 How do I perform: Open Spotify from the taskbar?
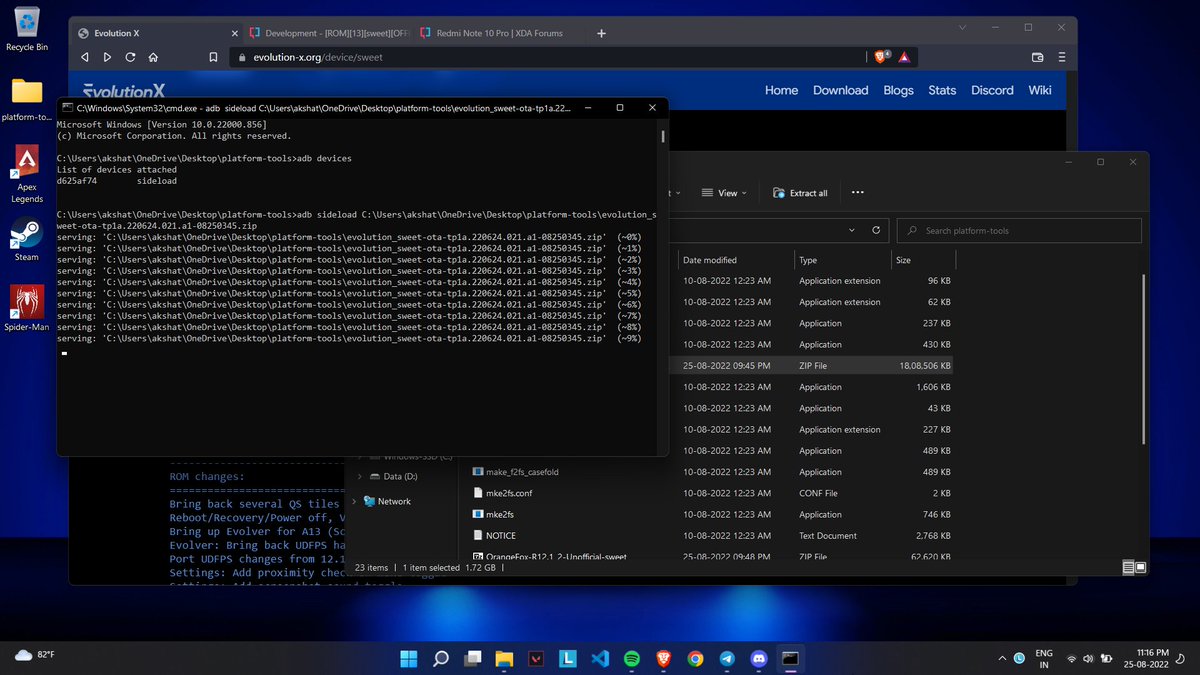[x=631, y=659]
